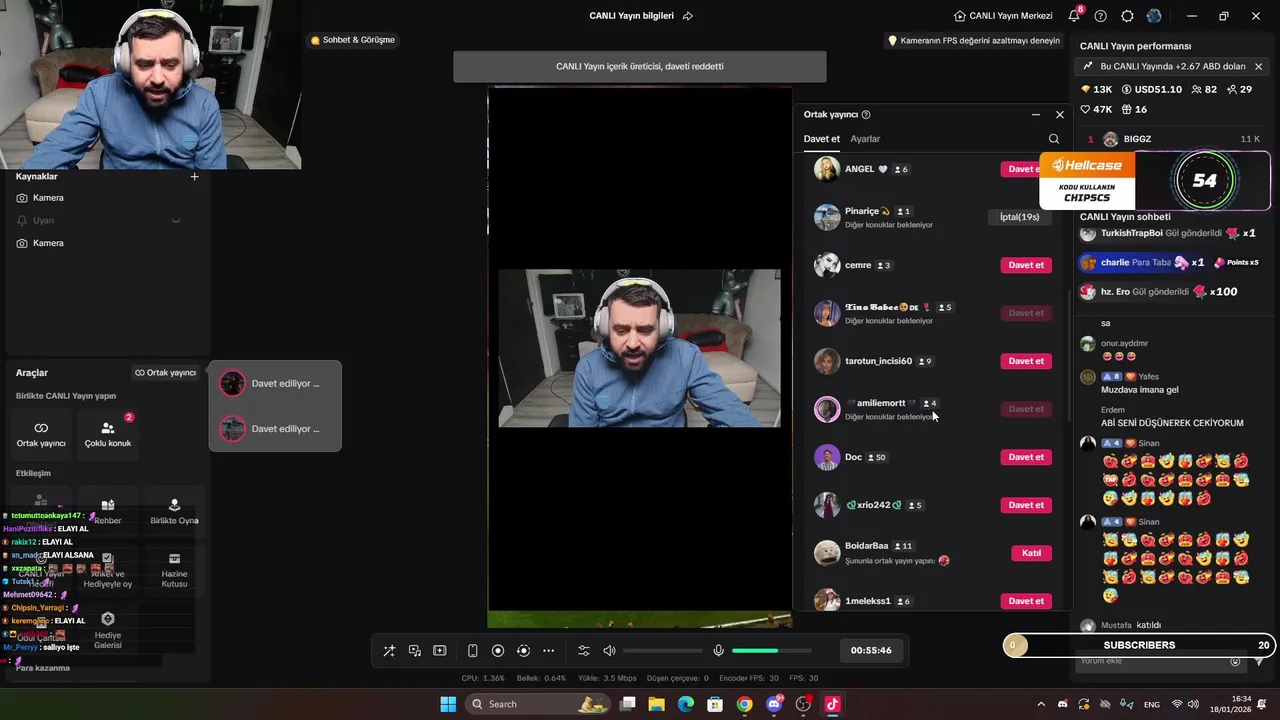Open the beauty effects wand tool
Screen dimensions: 1280x720
point(389,651)
